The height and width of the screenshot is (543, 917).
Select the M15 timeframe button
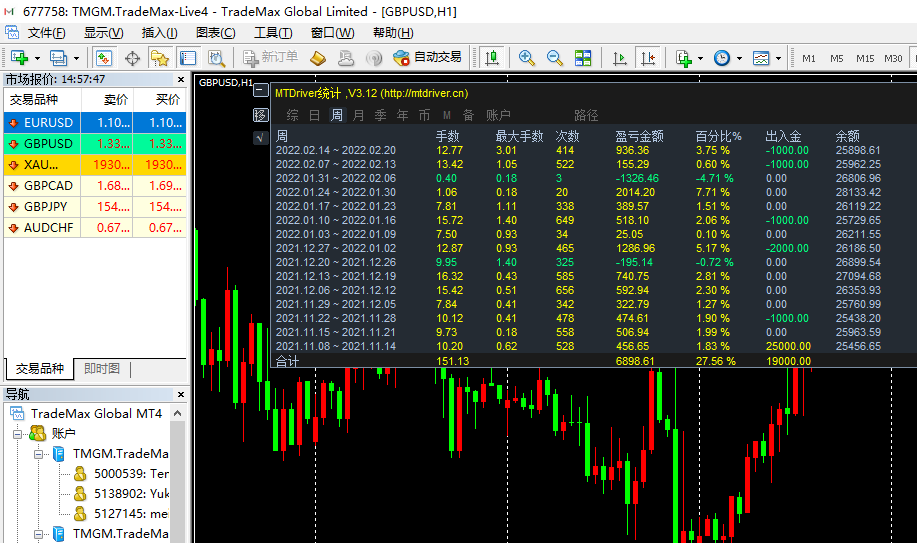tap(865, 59)
